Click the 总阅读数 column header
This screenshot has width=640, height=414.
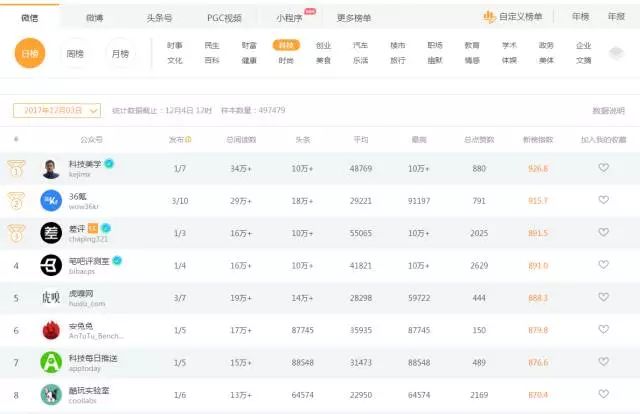click(241, 140)
